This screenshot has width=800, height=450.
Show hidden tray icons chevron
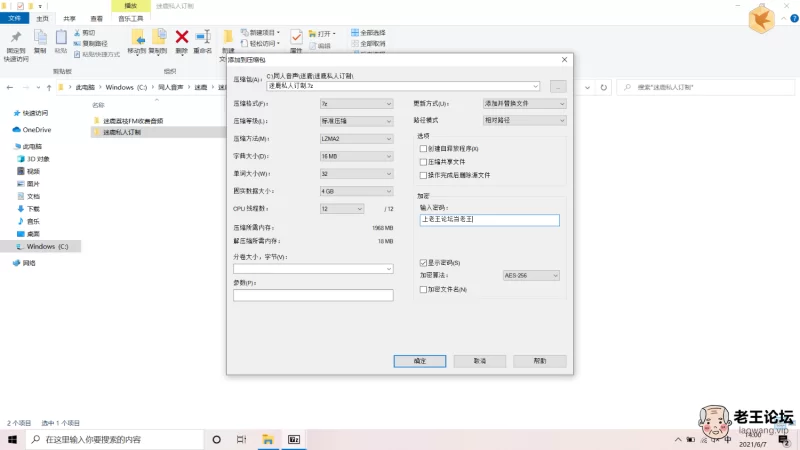pos(678,439)
